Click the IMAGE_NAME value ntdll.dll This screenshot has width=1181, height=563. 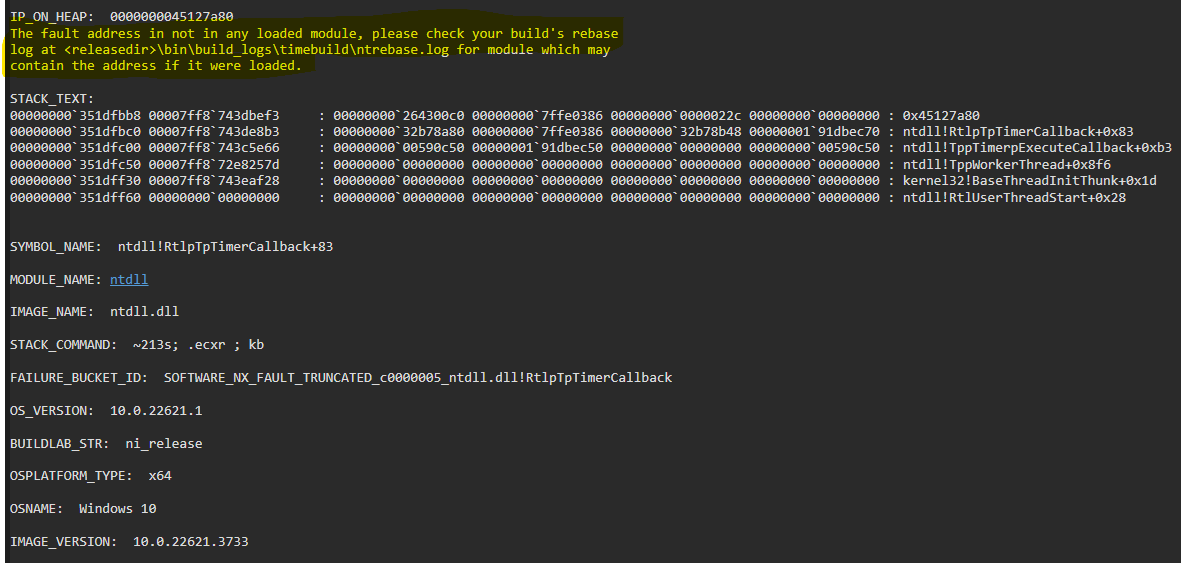144,312
